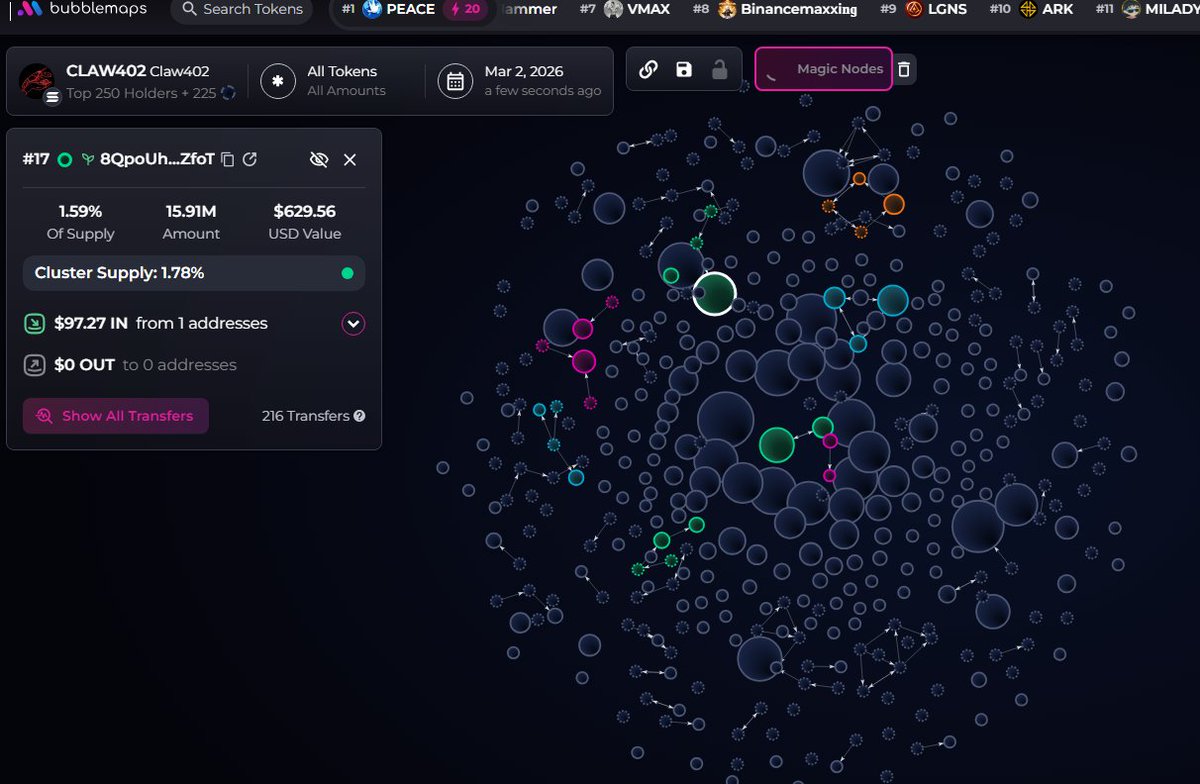This screenshot has width=1200, height=784.
Task: Open trending token #10 ARK
Action: point(1031,10)
